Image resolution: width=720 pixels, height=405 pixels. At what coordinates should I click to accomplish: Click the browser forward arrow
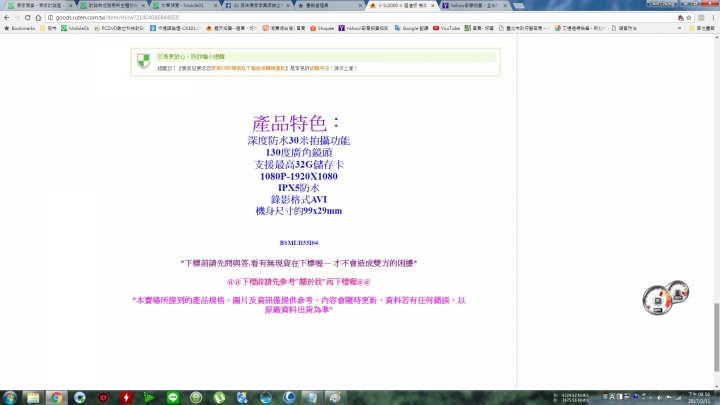(x=17, y=17)
